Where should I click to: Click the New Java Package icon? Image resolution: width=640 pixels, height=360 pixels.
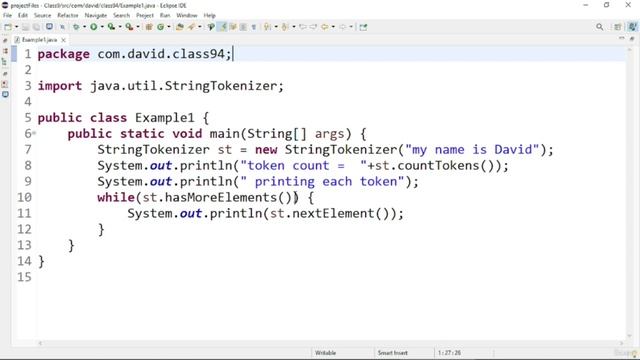tap(149, 27)
